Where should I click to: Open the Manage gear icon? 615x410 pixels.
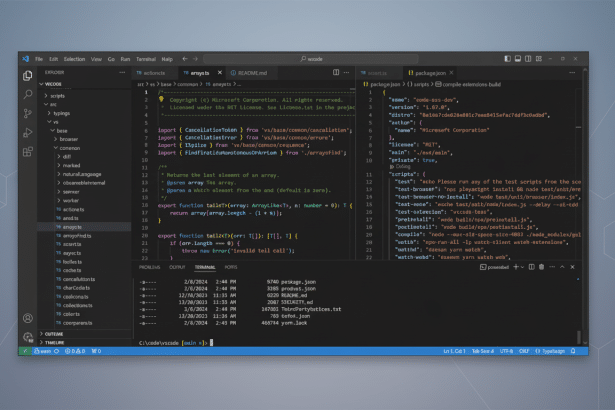click(27, 337)
